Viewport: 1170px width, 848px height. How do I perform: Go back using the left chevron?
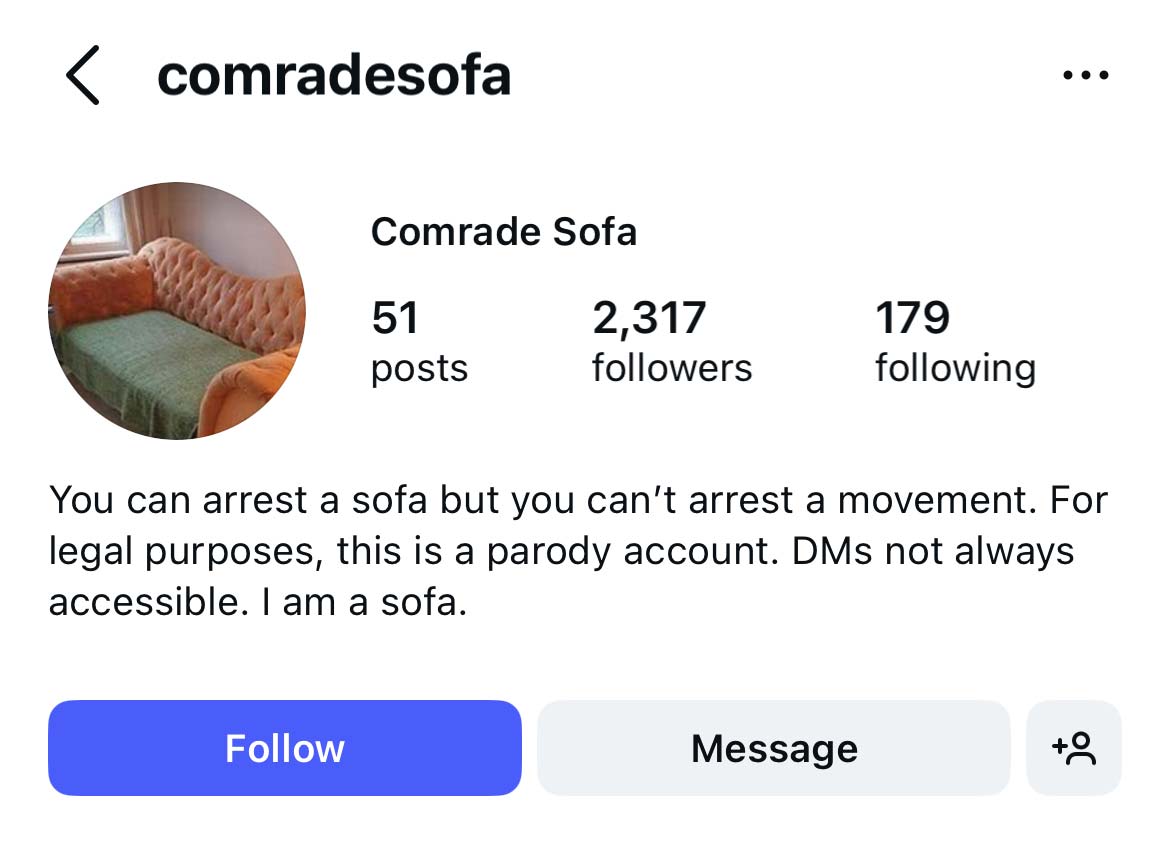(x=83, y=76)
